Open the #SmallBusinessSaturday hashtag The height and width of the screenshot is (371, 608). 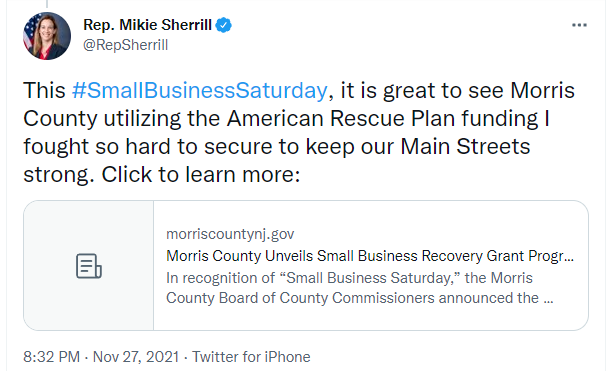pyautogui.click(x=200, y=91)
